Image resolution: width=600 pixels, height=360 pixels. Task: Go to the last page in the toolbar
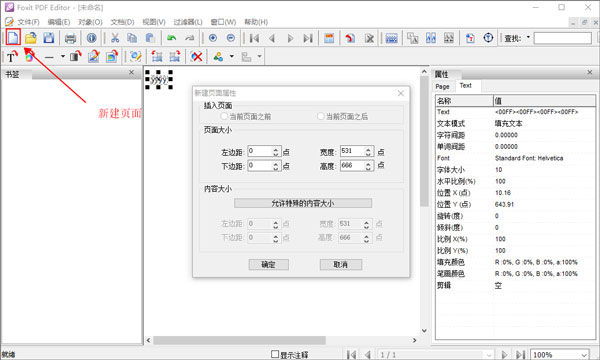[308, 38]
